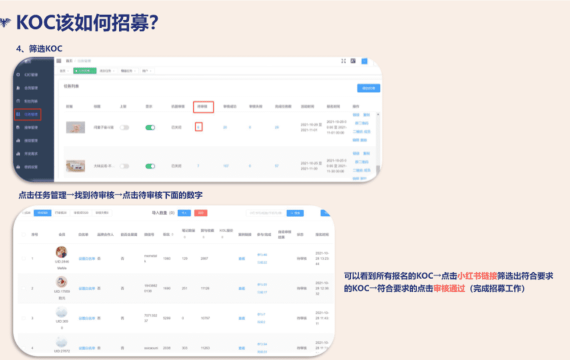
Task: Sort by the 获赞收藏 column header arrow
Action: 203,237
